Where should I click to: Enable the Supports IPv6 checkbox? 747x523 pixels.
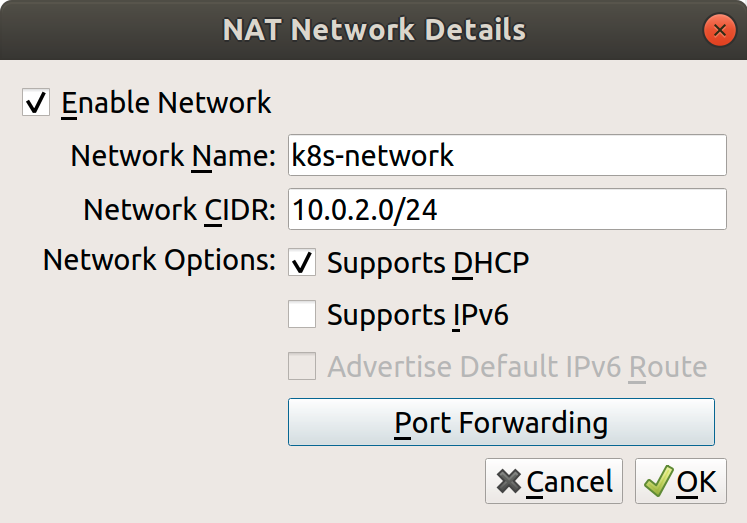pyautogui.click(x=302, y=315)
